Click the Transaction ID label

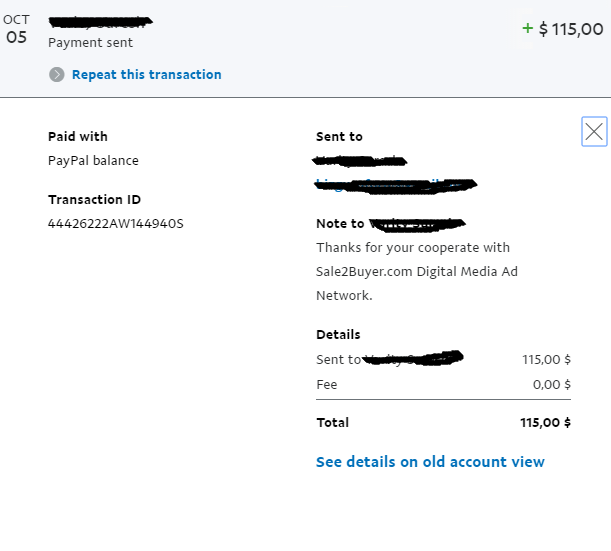click(94, 200)
